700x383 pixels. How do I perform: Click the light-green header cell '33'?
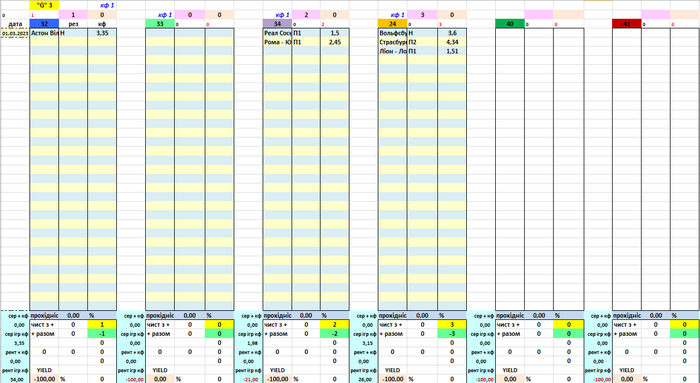pos(160,24)
